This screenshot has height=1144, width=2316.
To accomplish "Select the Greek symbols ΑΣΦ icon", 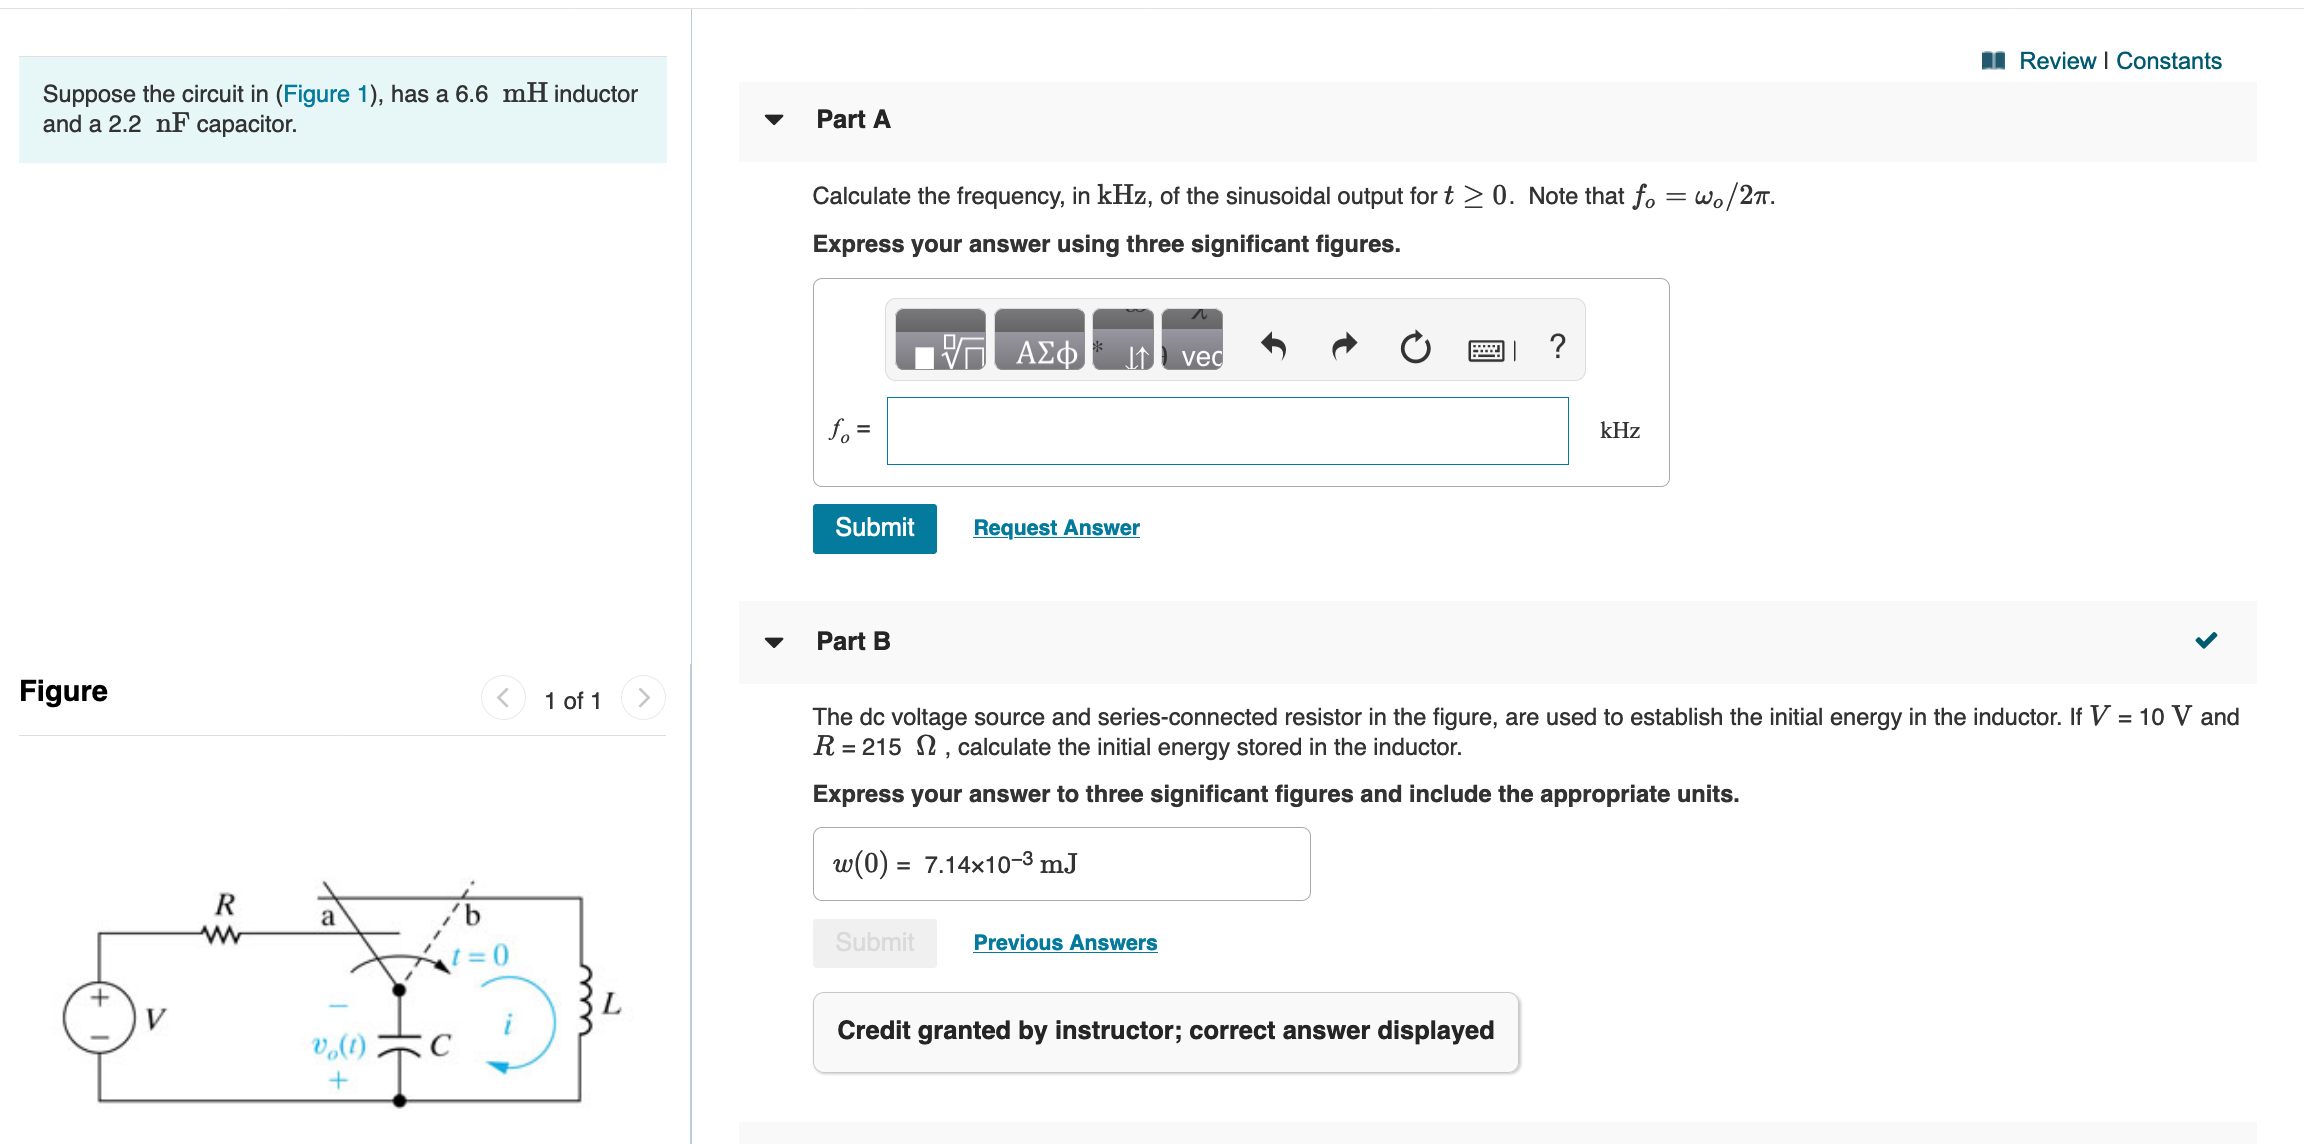I will click(x=1040, y=341).
